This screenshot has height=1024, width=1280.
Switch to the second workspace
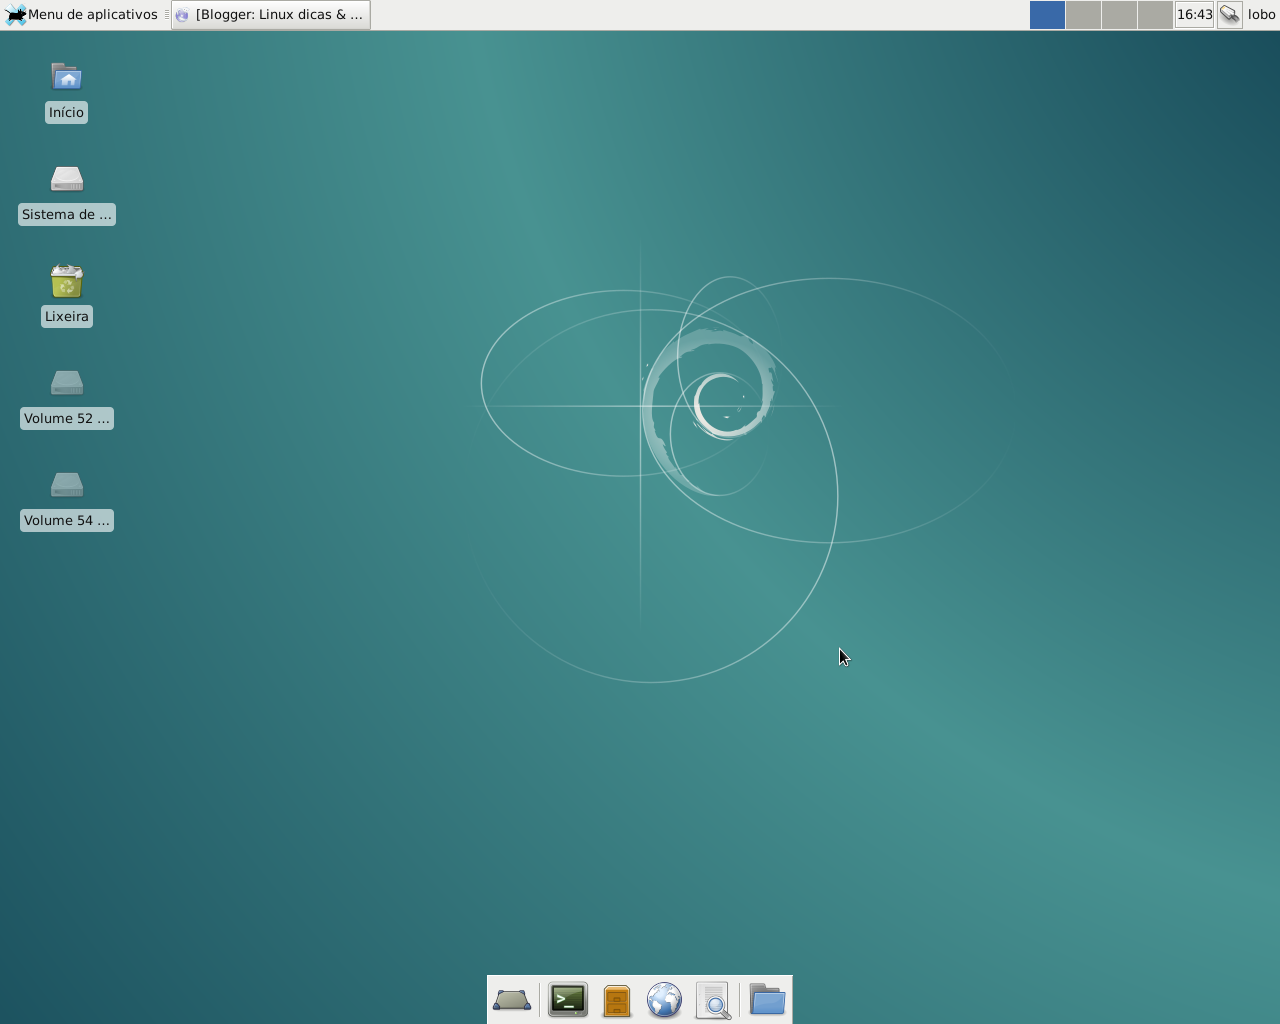tap(1083, 15)
